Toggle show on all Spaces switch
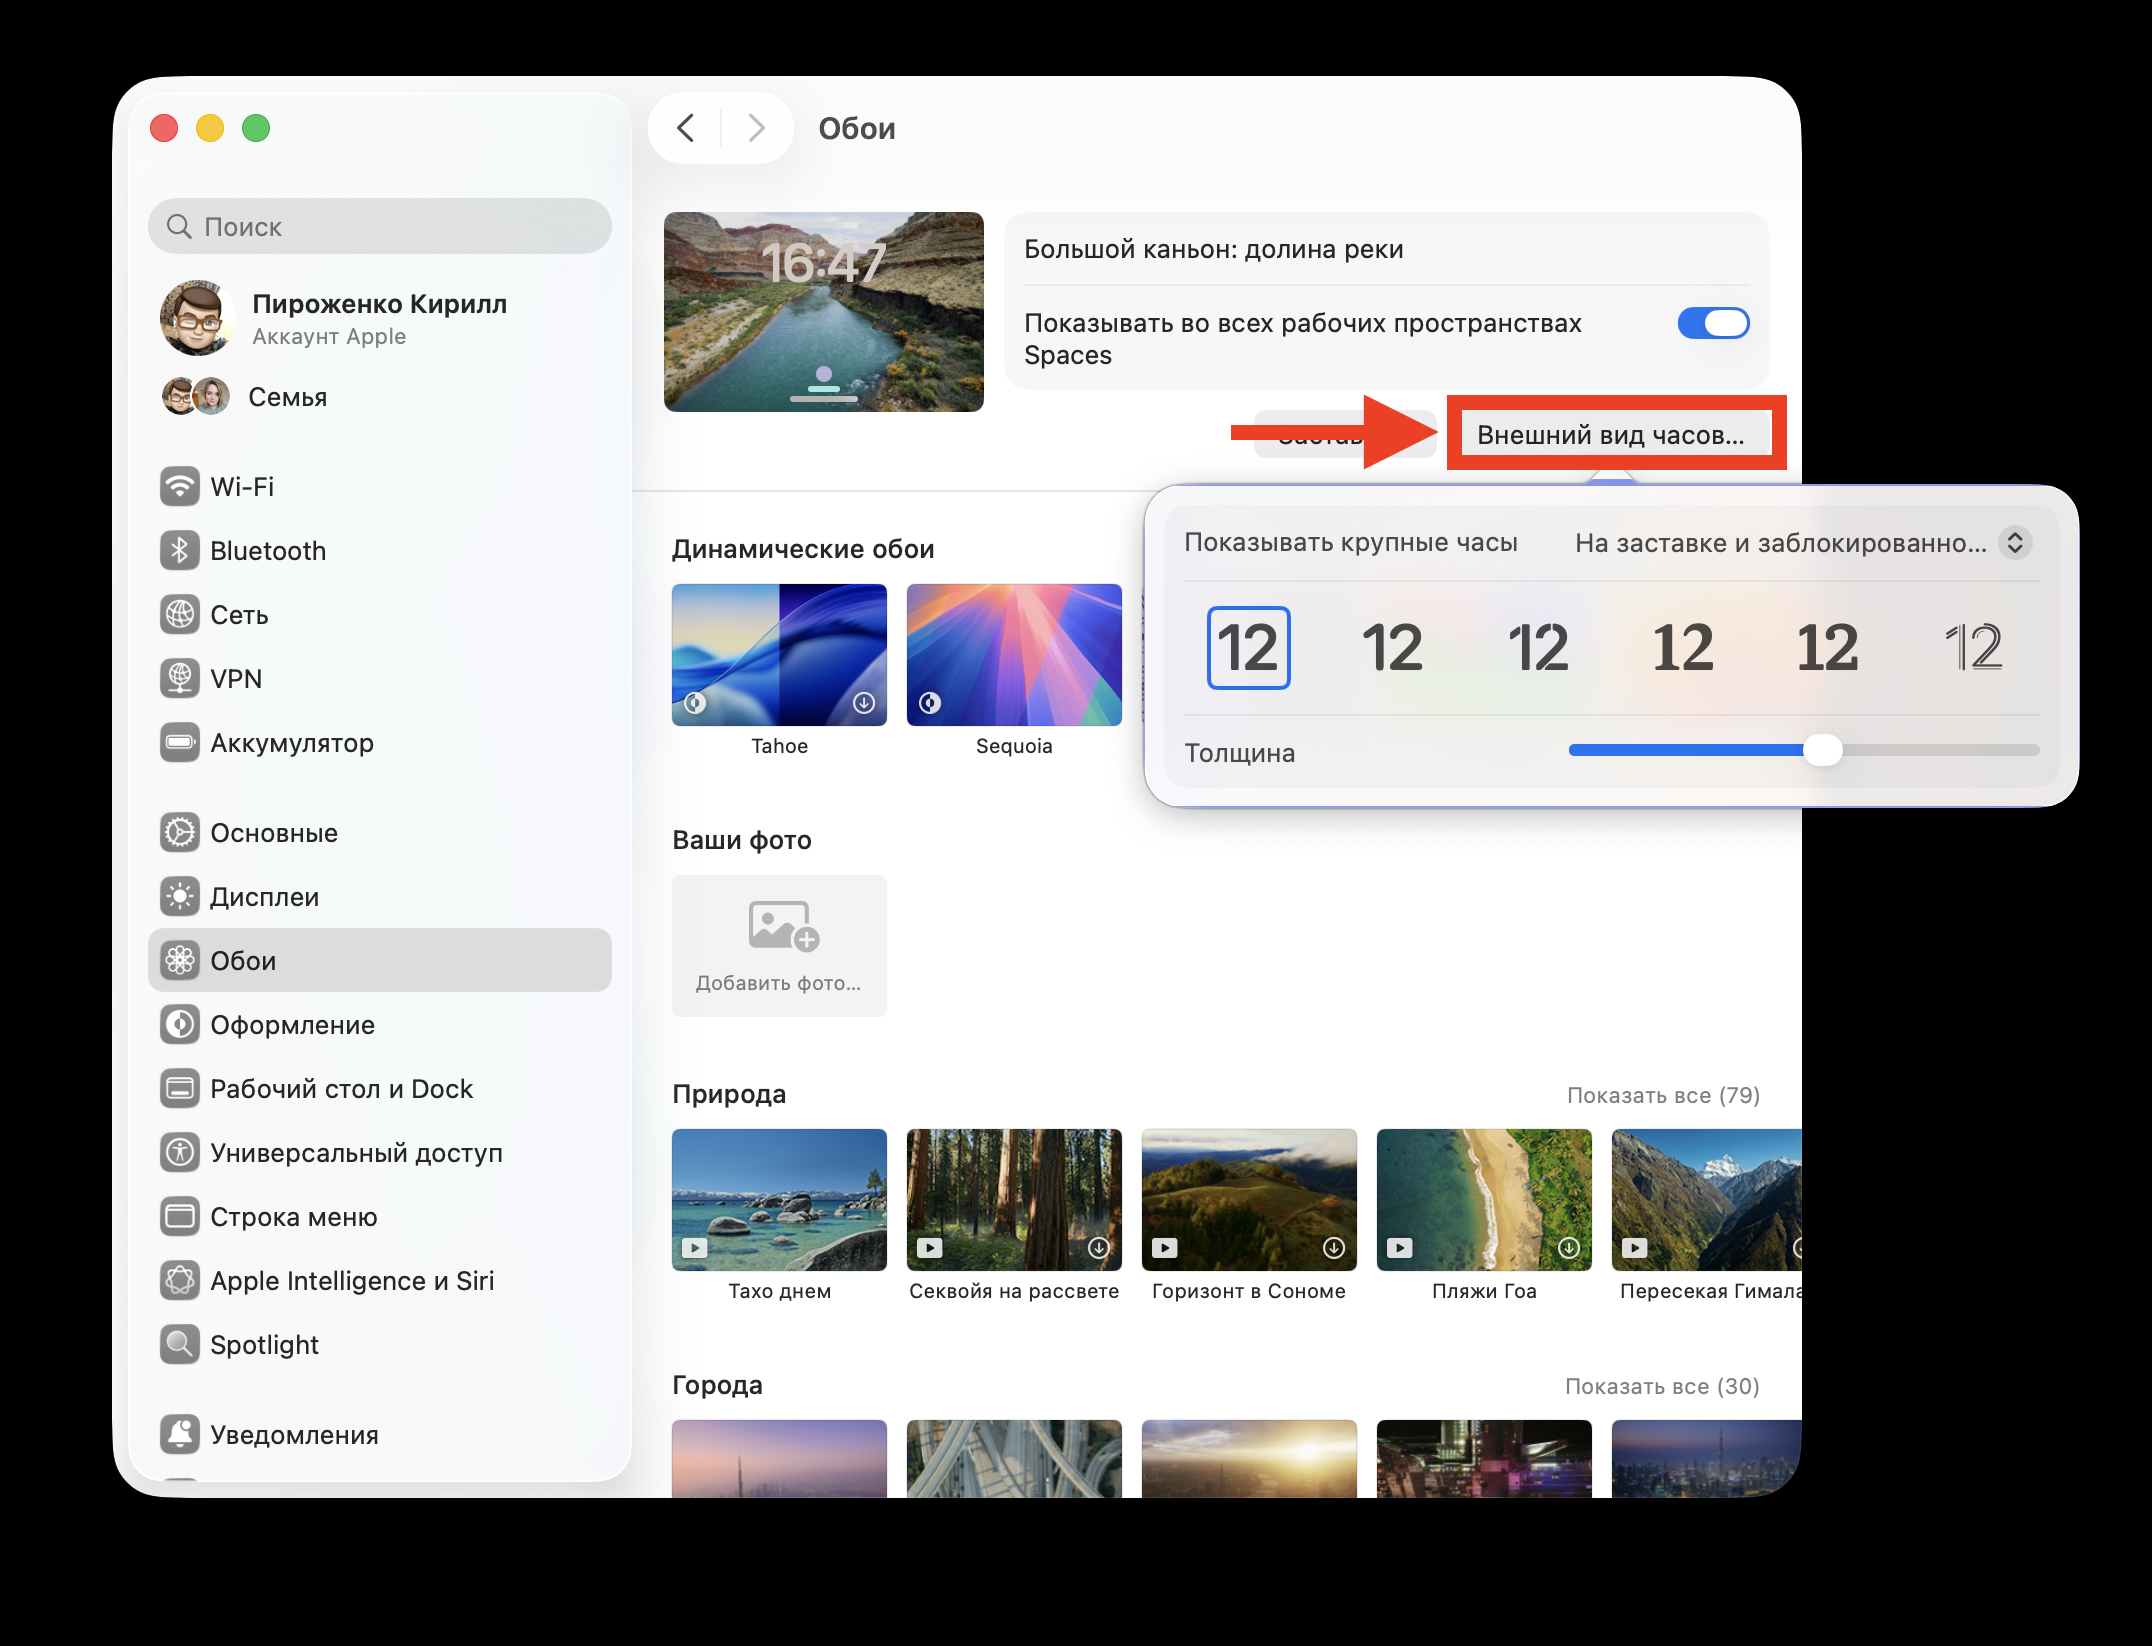Screen dimensions: 2152x1646 [1713, 323]
